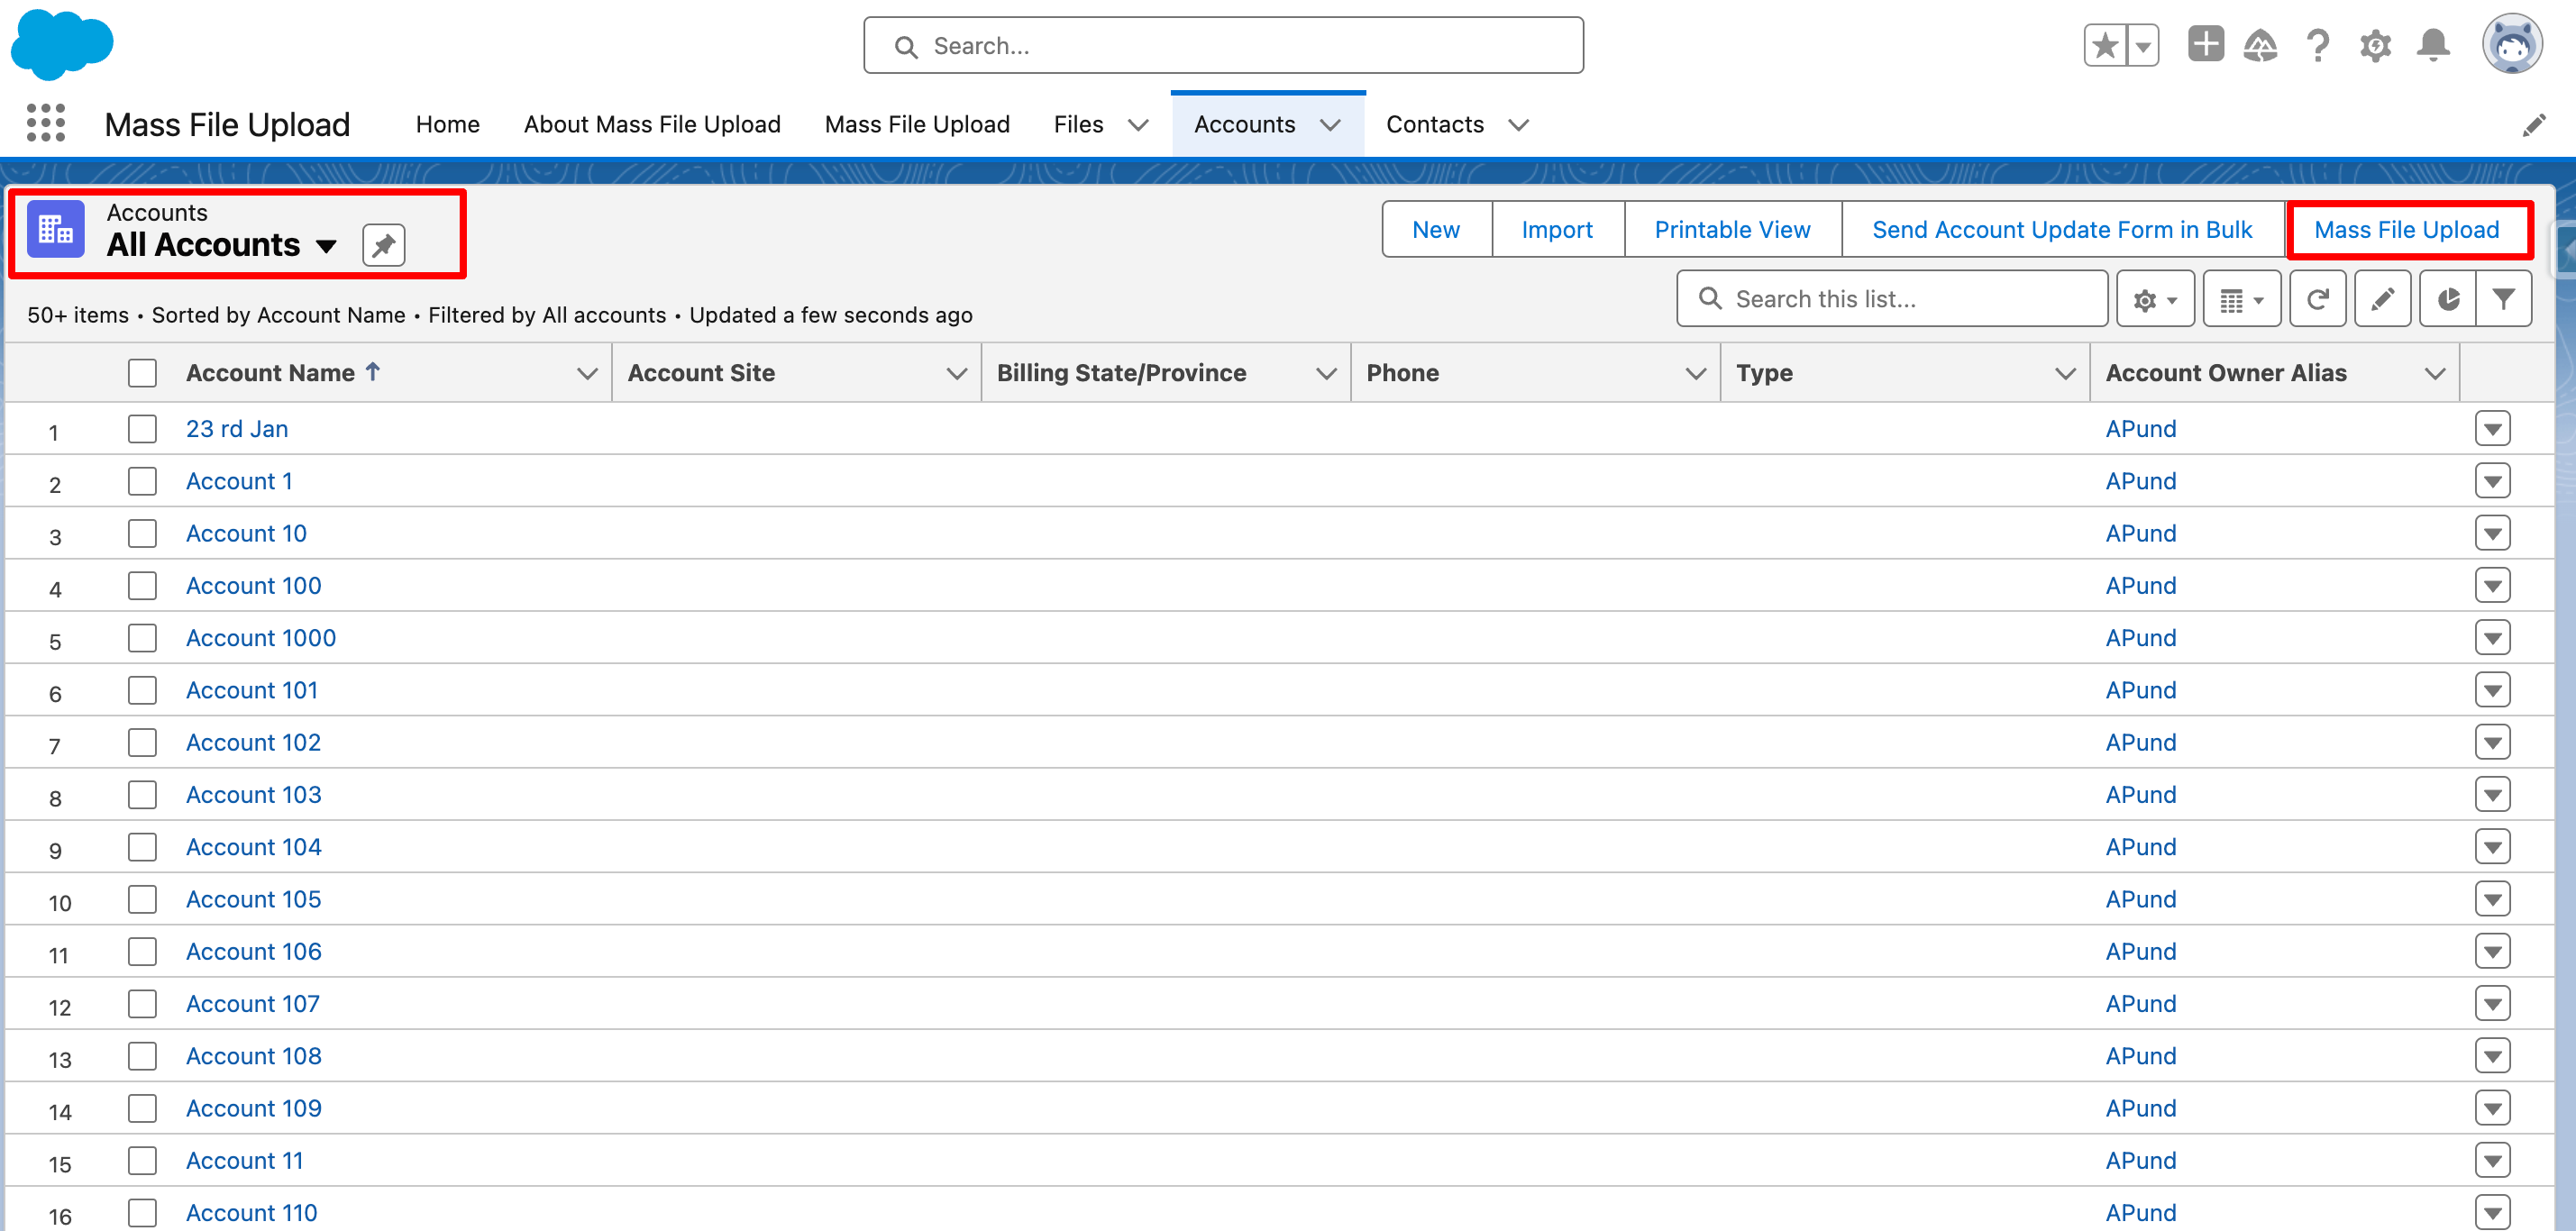2576x1231 pixels.
Task: Click the global actions plus icon
Action: click(x=2205, y=45)
